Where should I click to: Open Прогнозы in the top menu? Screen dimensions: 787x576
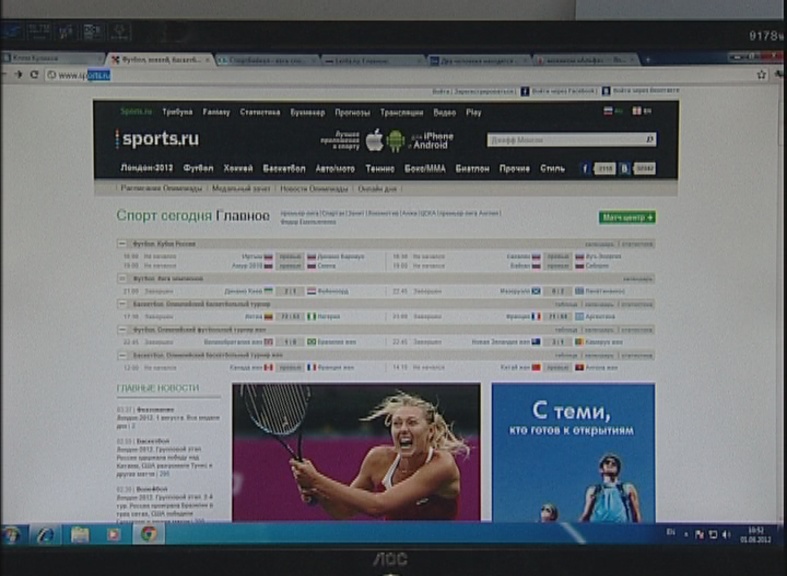352,113
